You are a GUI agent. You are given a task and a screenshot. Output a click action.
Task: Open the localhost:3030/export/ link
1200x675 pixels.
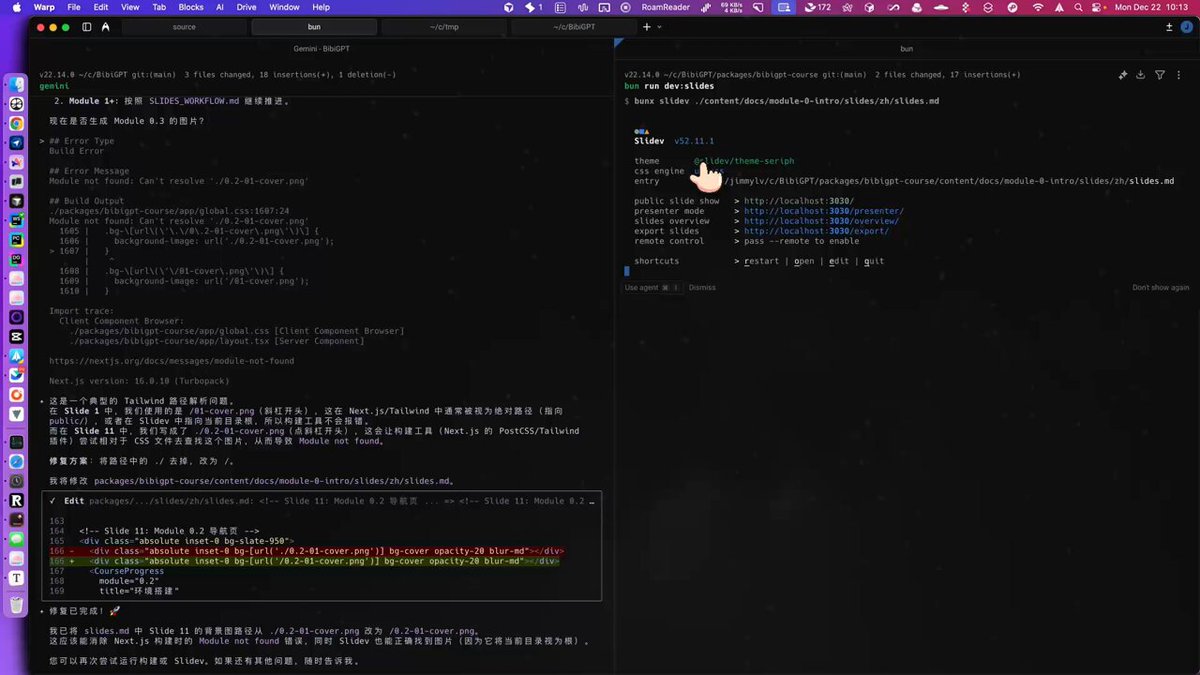[816, 231]
